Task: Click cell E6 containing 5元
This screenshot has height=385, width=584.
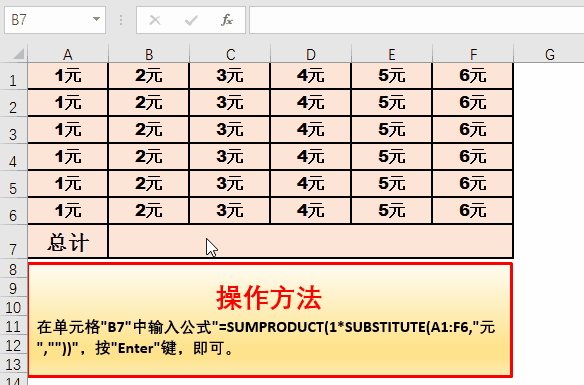Action: pyautogui.click(x=392, y=211)
